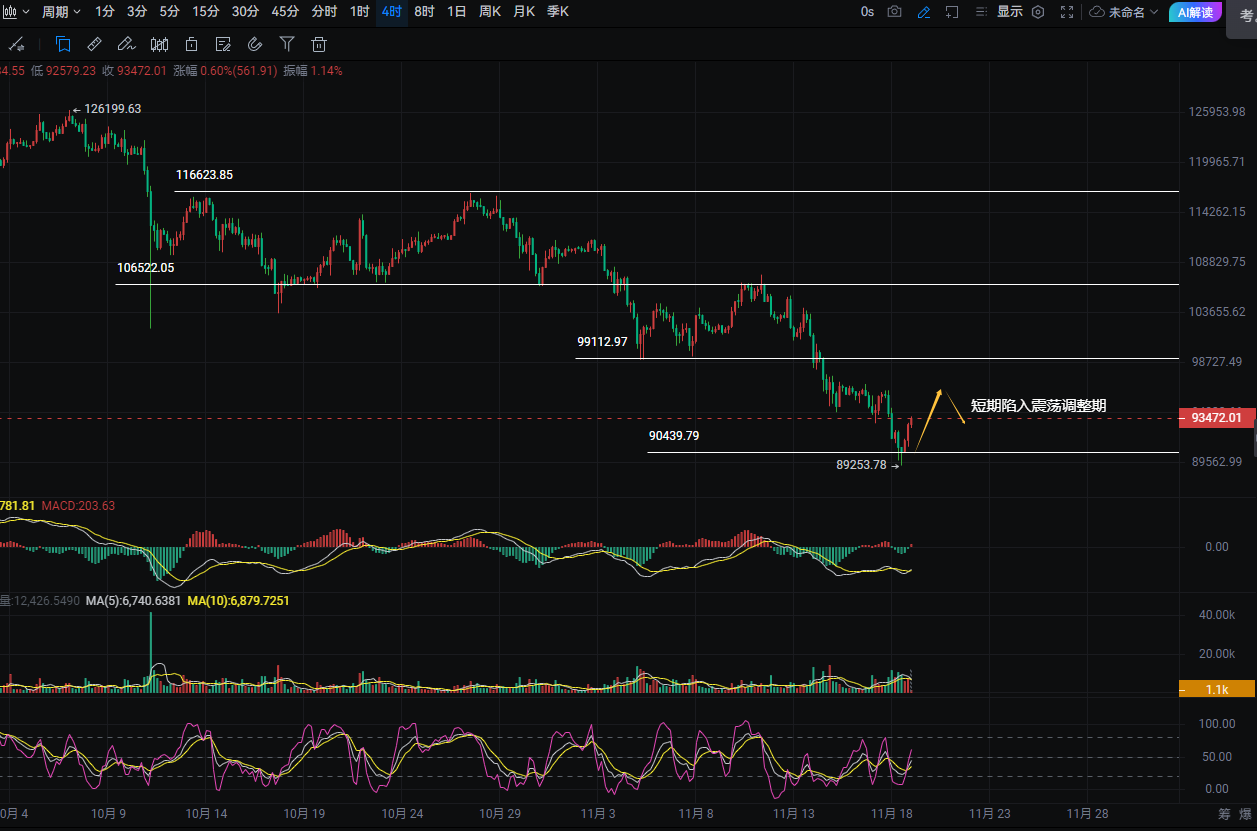
Task: Select the ruler measurement tool
Action: (x=94, y=44)
